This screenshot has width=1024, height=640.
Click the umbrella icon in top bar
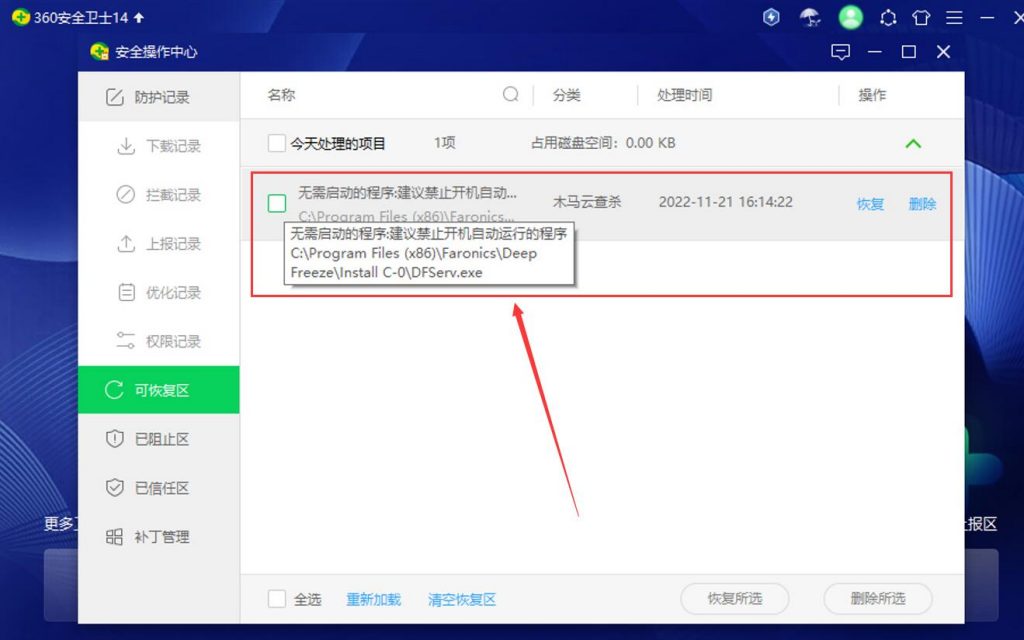click(810, 17)
